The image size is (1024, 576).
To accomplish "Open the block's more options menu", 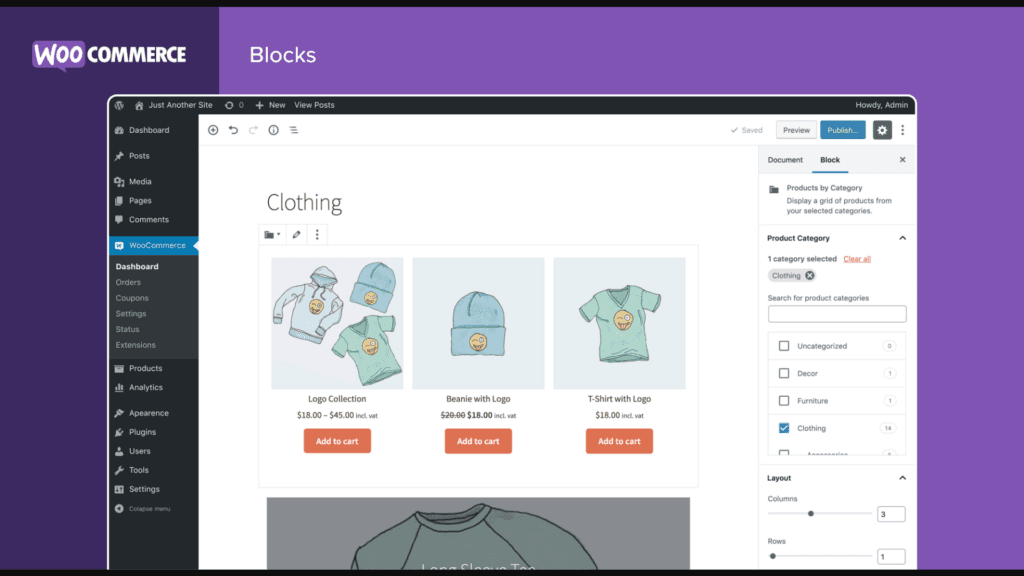I will point(317,234).
